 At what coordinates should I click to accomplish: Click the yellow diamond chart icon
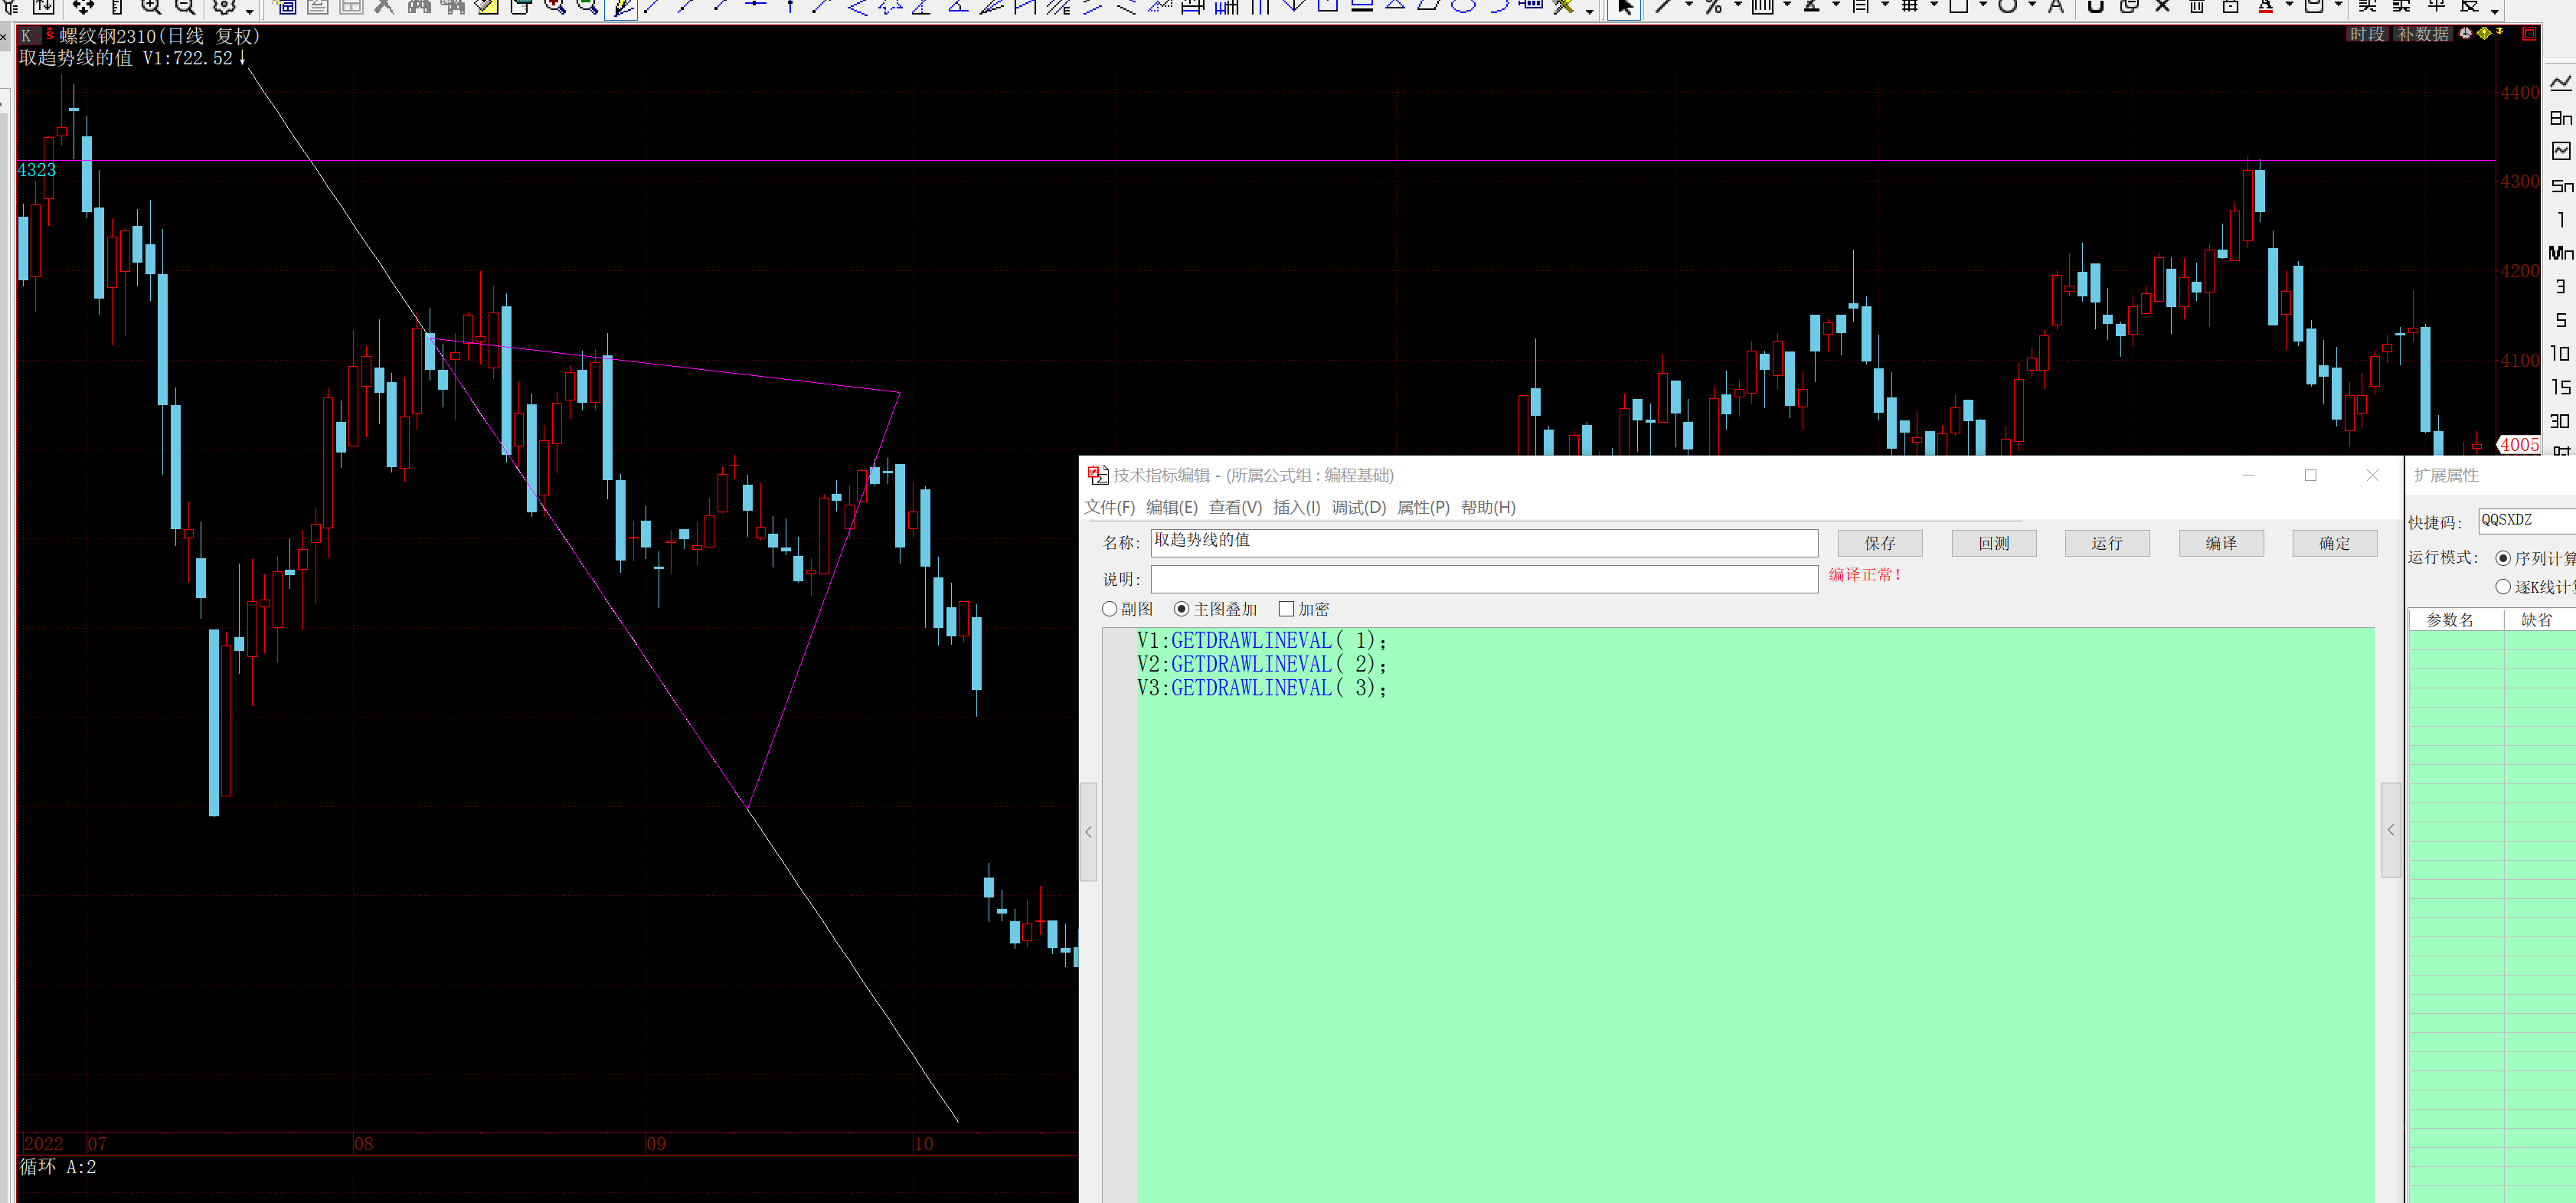tap(2484, 33)
